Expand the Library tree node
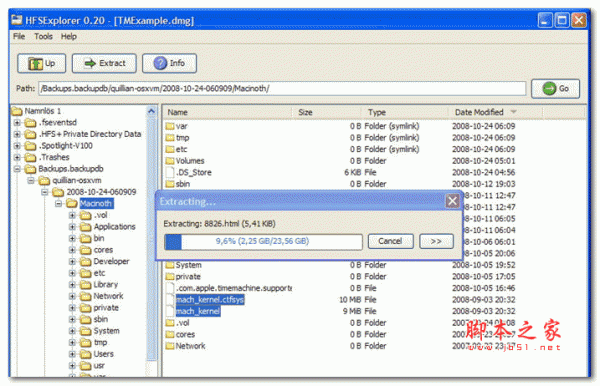The width and height of the screenshot is (600, 386). tap(72, 285)
